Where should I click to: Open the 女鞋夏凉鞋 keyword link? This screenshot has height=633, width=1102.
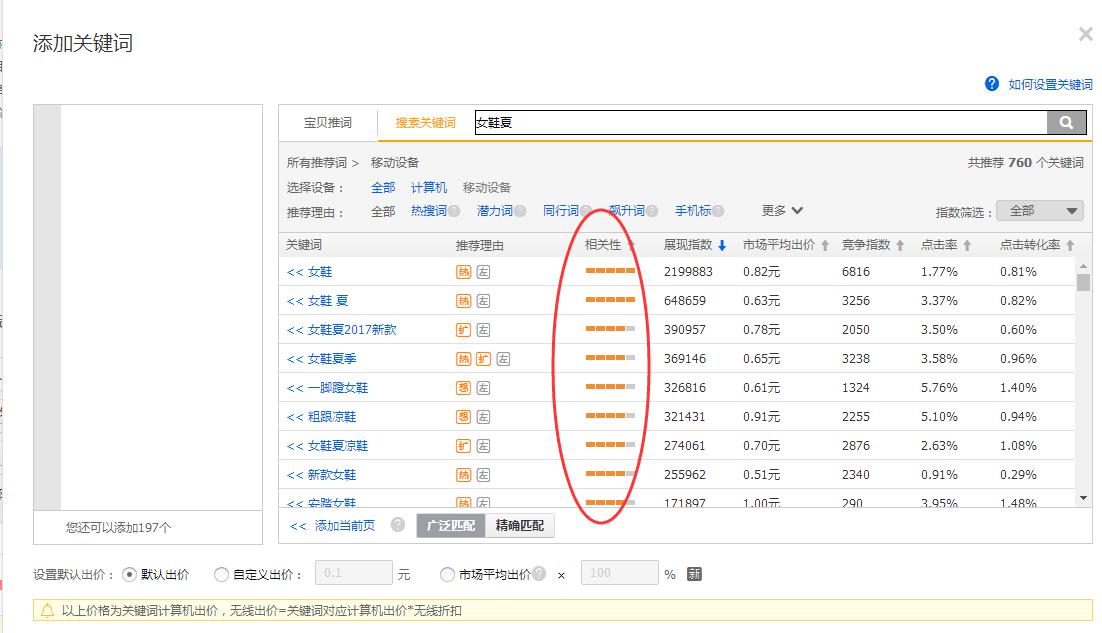[x=339, y=445]
